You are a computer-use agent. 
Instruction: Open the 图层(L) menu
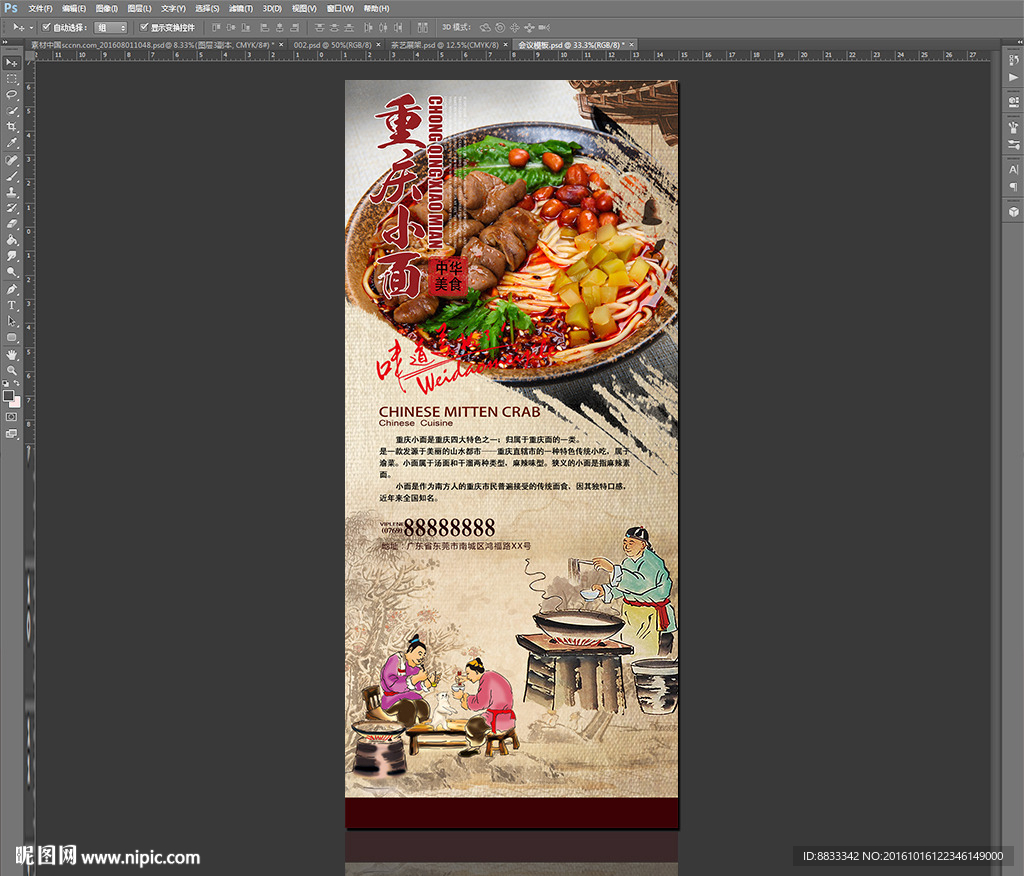tap(139, 8)
